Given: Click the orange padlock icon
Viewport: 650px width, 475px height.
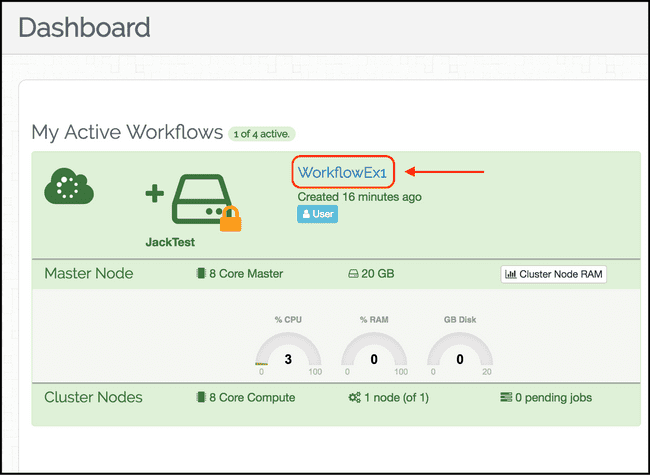Looking at the screenshot, I should click(230, 219).
